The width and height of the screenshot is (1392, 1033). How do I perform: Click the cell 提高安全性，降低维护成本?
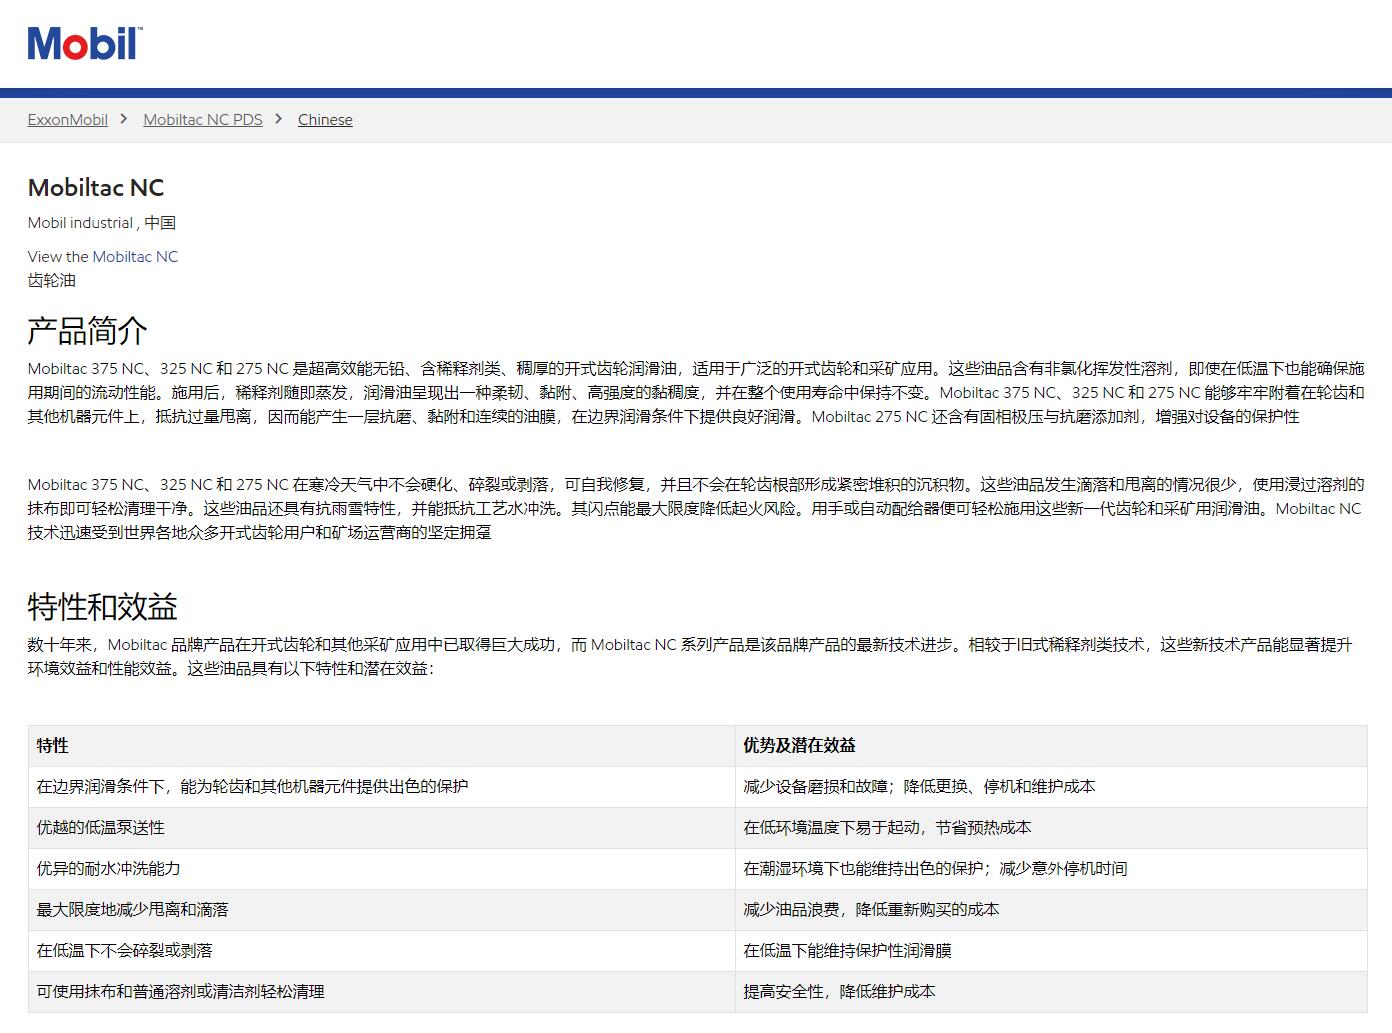click(1051, 992)
